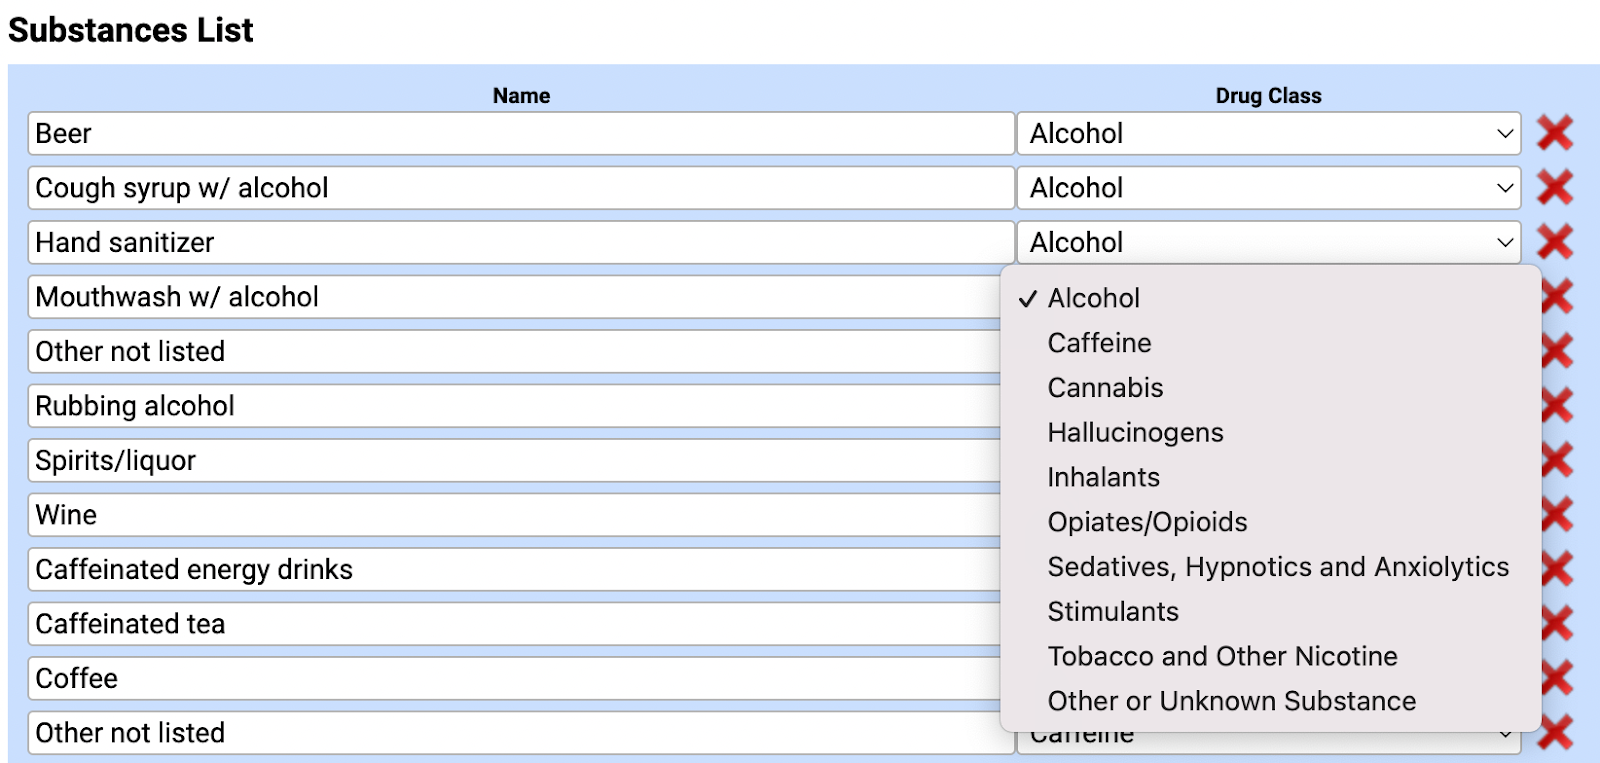Screen dimensions: 1600x763
Task: Select Tobacco and Other Nicotine option
Action: 1222,656
